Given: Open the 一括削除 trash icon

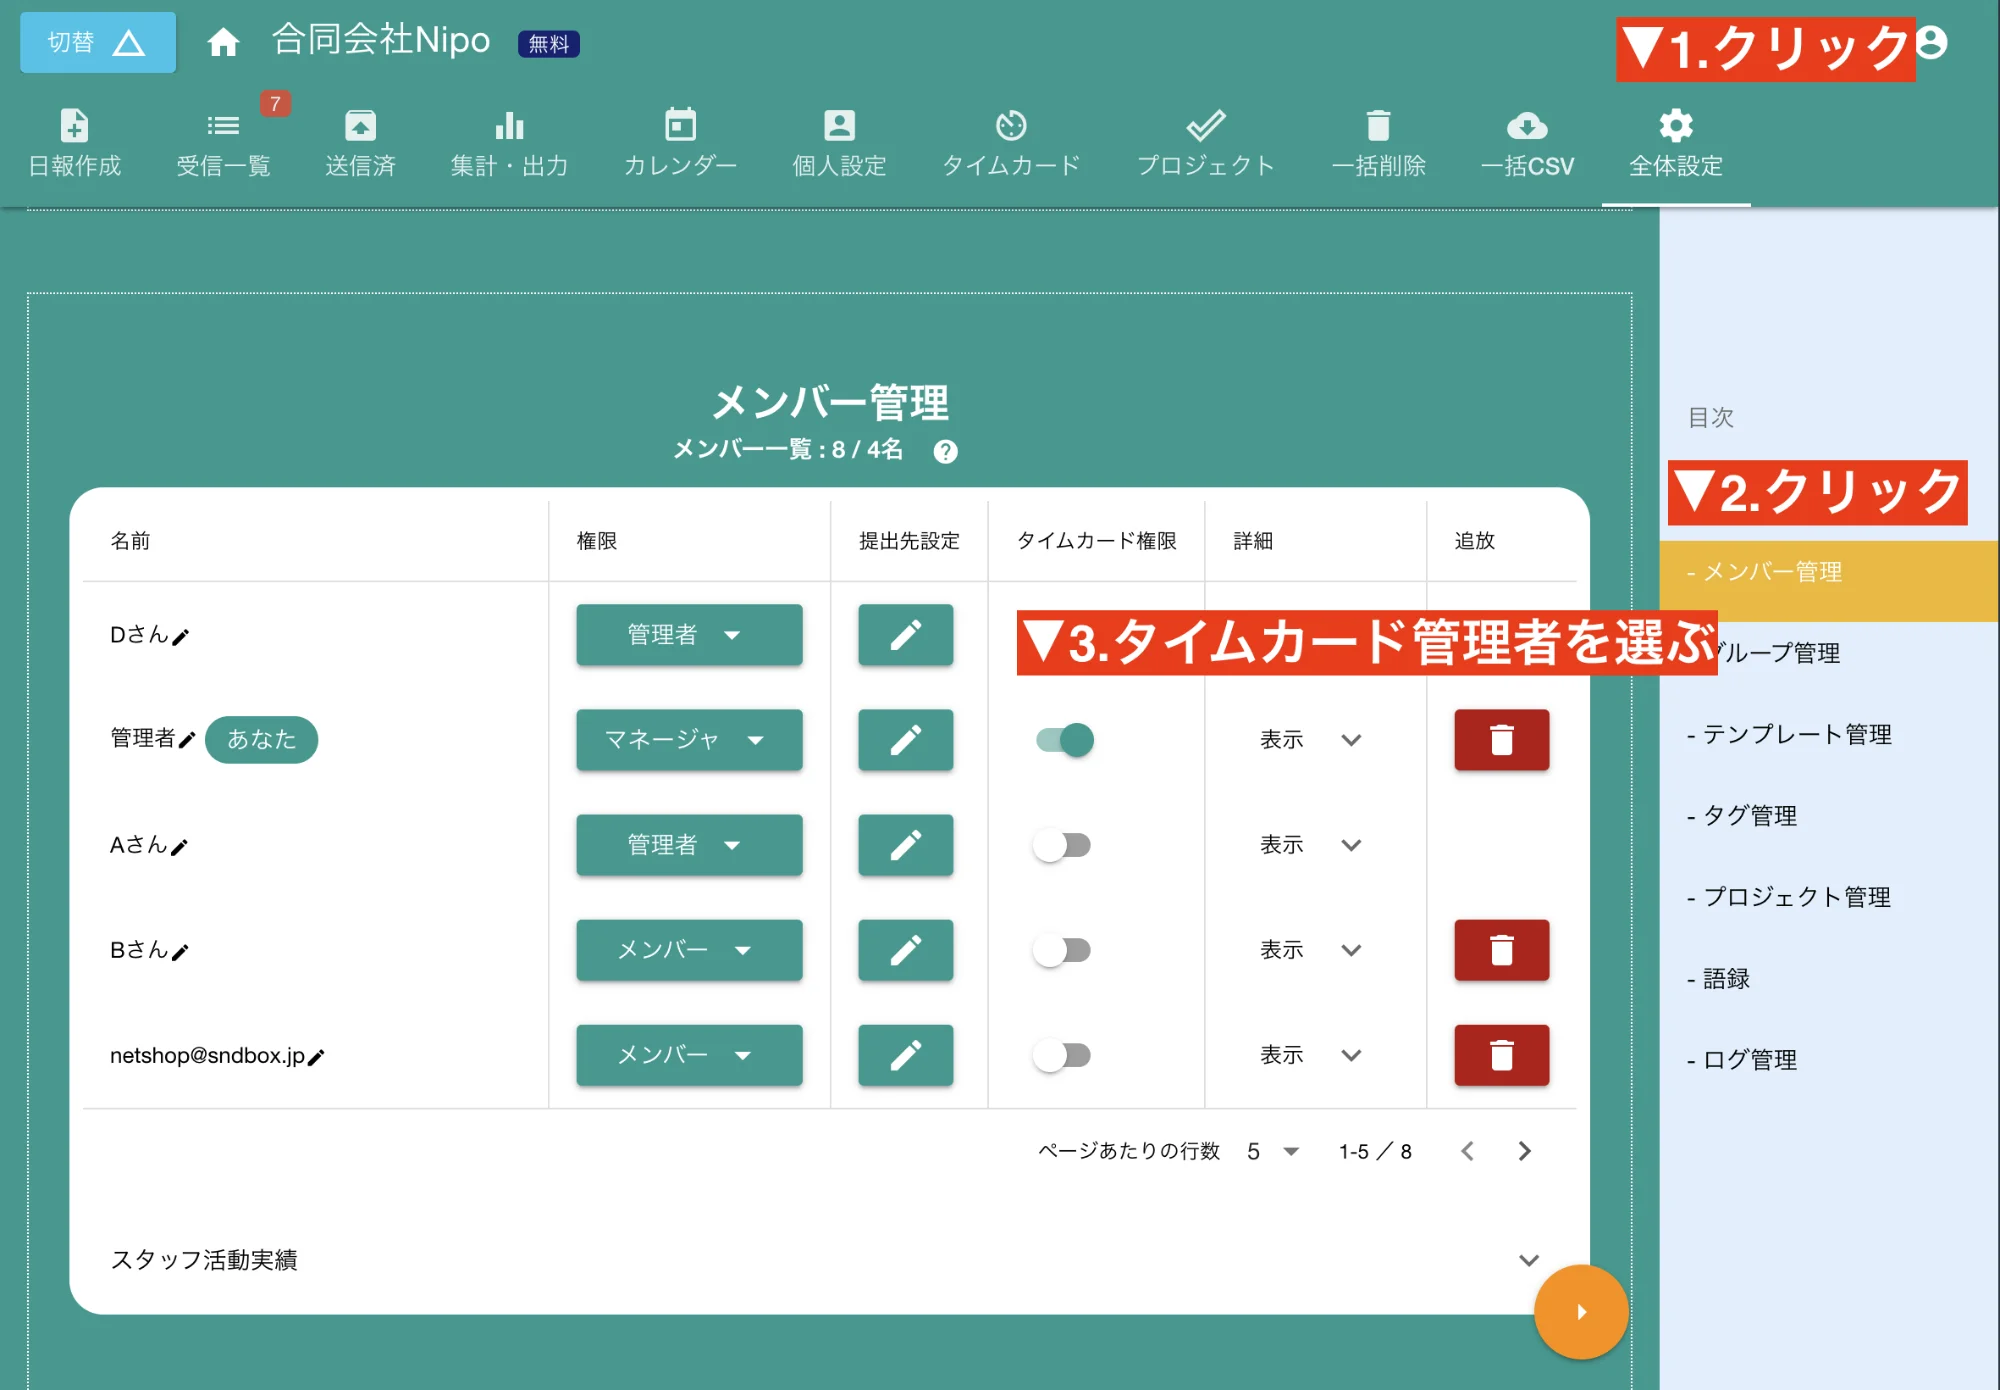Looking at the screenshot, I should [1379, 140].
